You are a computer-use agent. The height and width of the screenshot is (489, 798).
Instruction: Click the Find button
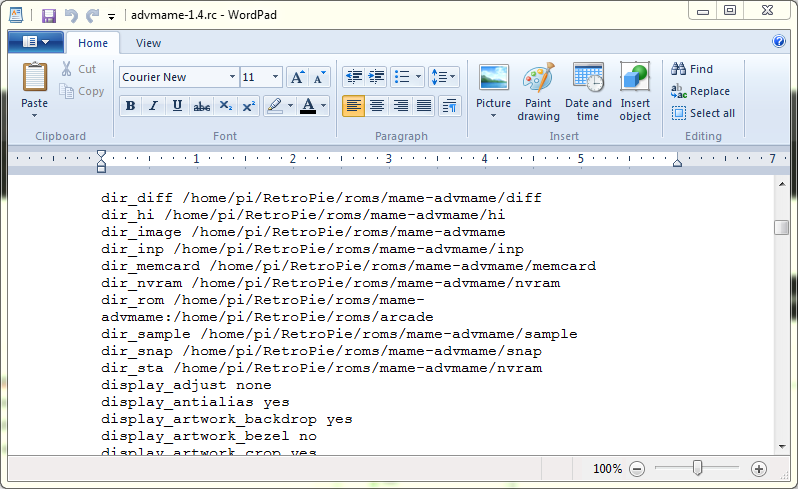[692, 69]
